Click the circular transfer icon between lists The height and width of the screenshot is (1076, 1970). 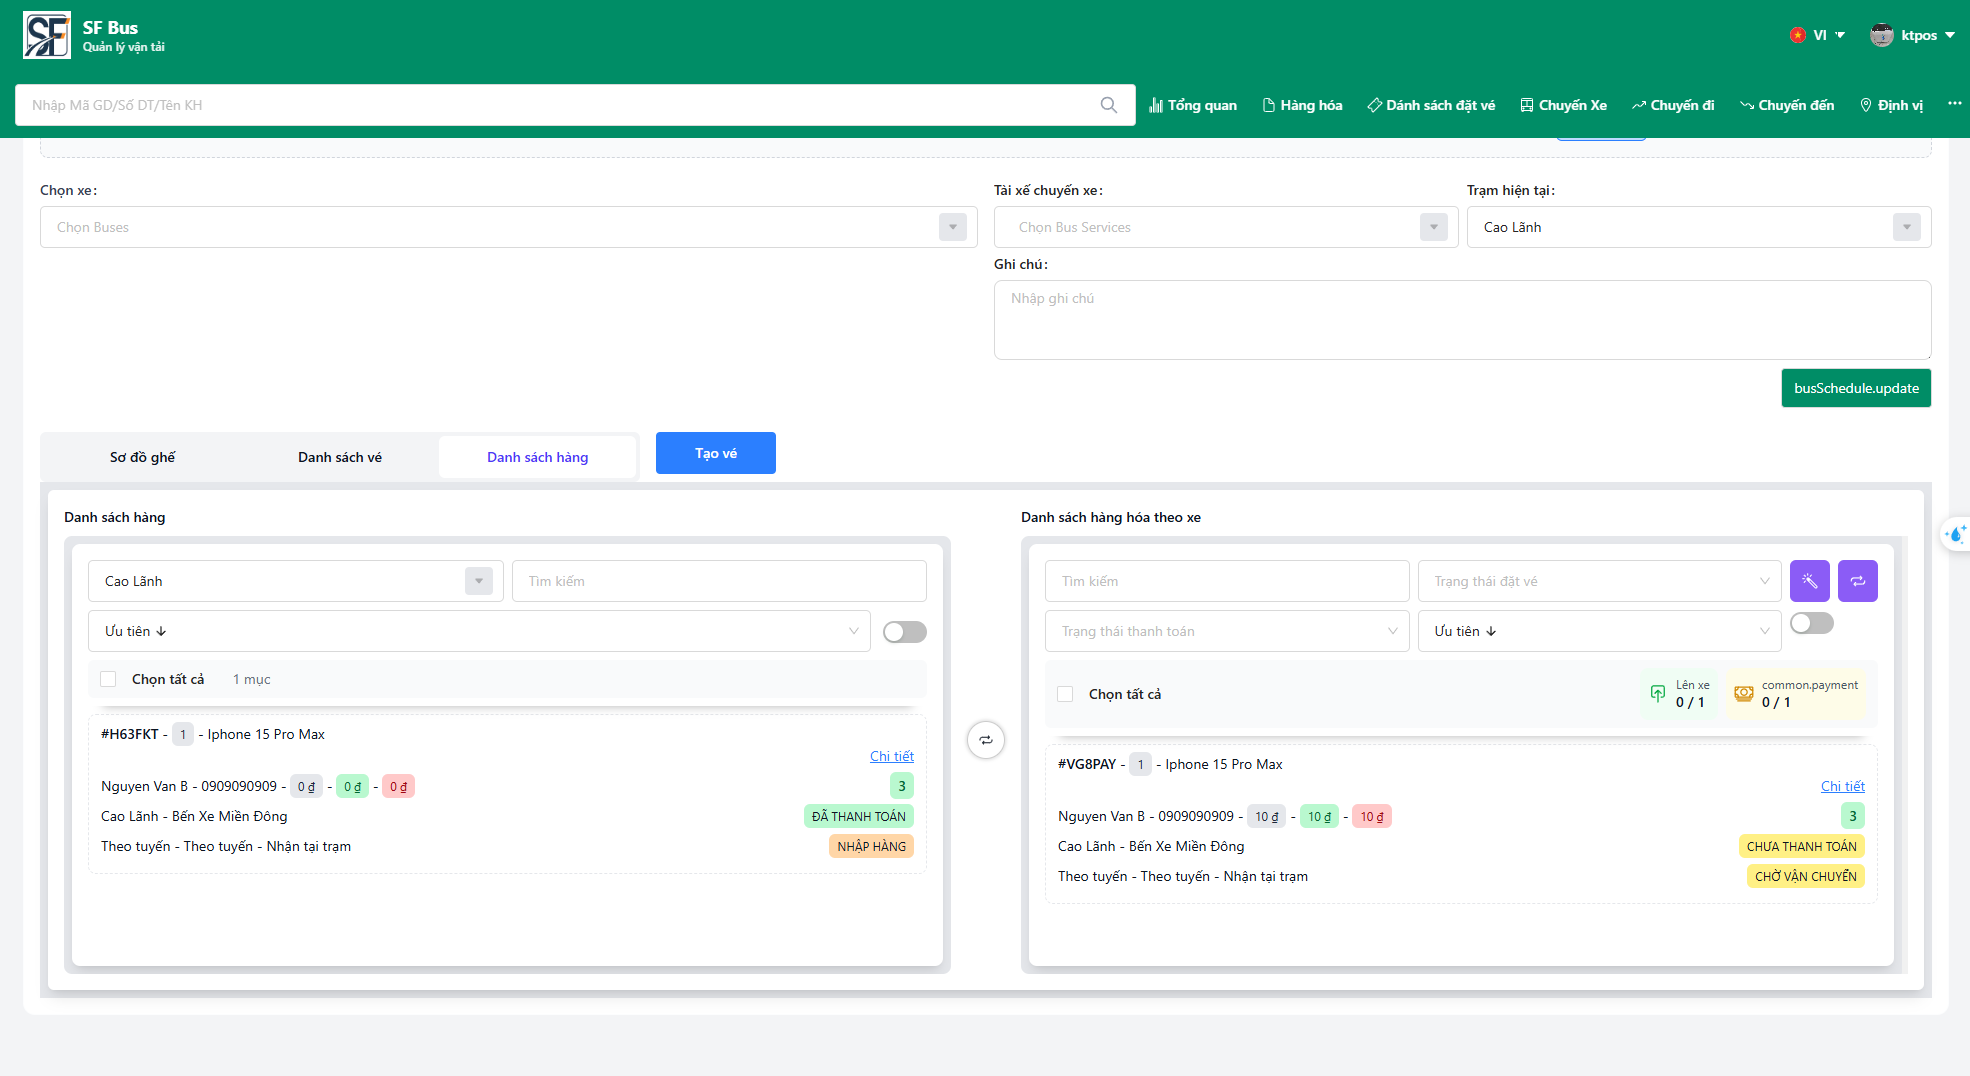pos(985,740)
